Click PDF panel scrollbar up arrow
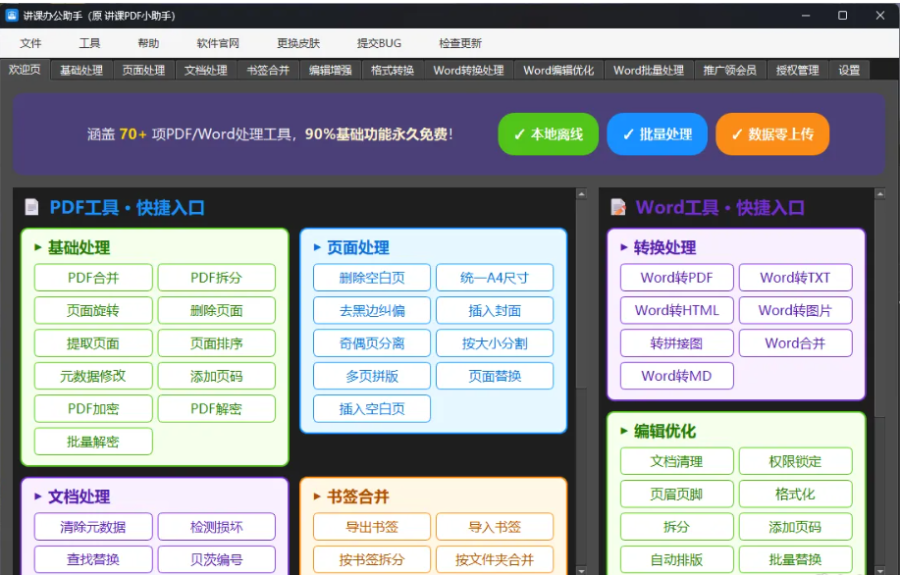The width and height of the screenshot is (900, 575). (x=581, y=194)
